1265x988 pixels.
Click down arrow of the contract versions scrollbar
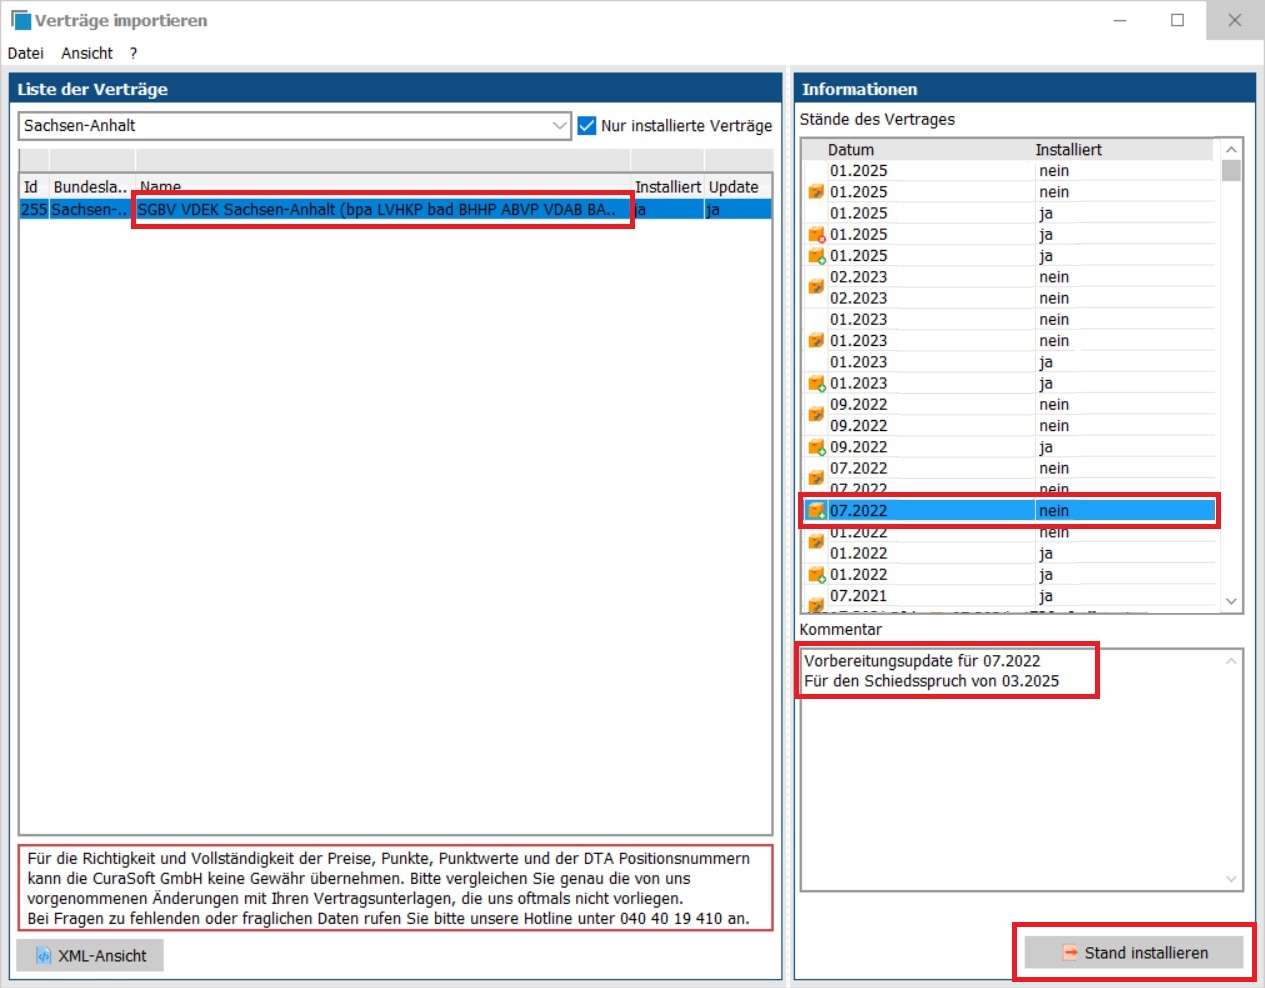point(1231,601)
